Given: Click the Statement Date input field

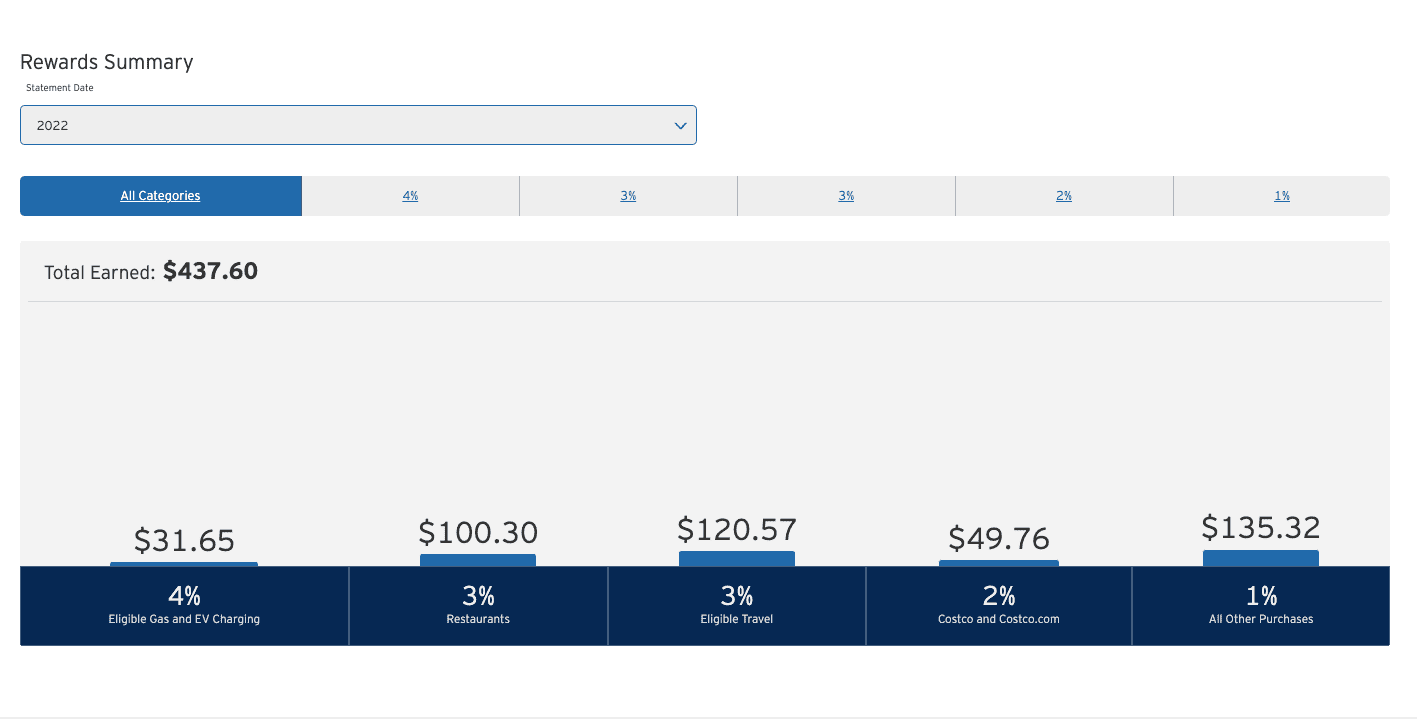Looking at the screenshot, I should click(x=300, y=125).
